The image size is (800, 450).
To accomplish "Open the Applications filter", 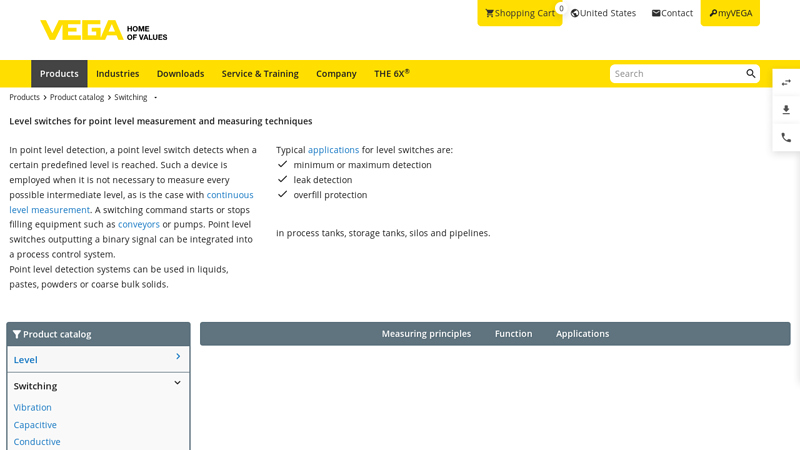I will coord(582,334).
